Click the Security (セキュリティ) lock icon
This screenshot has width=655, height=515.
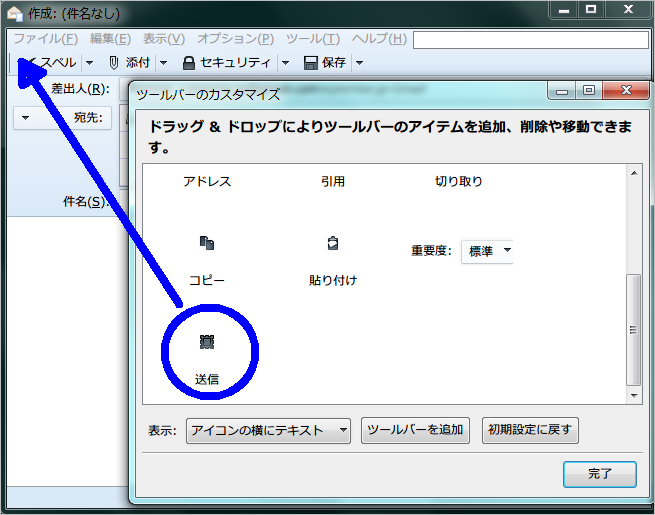pyautogui.click(x=189, y=62)
